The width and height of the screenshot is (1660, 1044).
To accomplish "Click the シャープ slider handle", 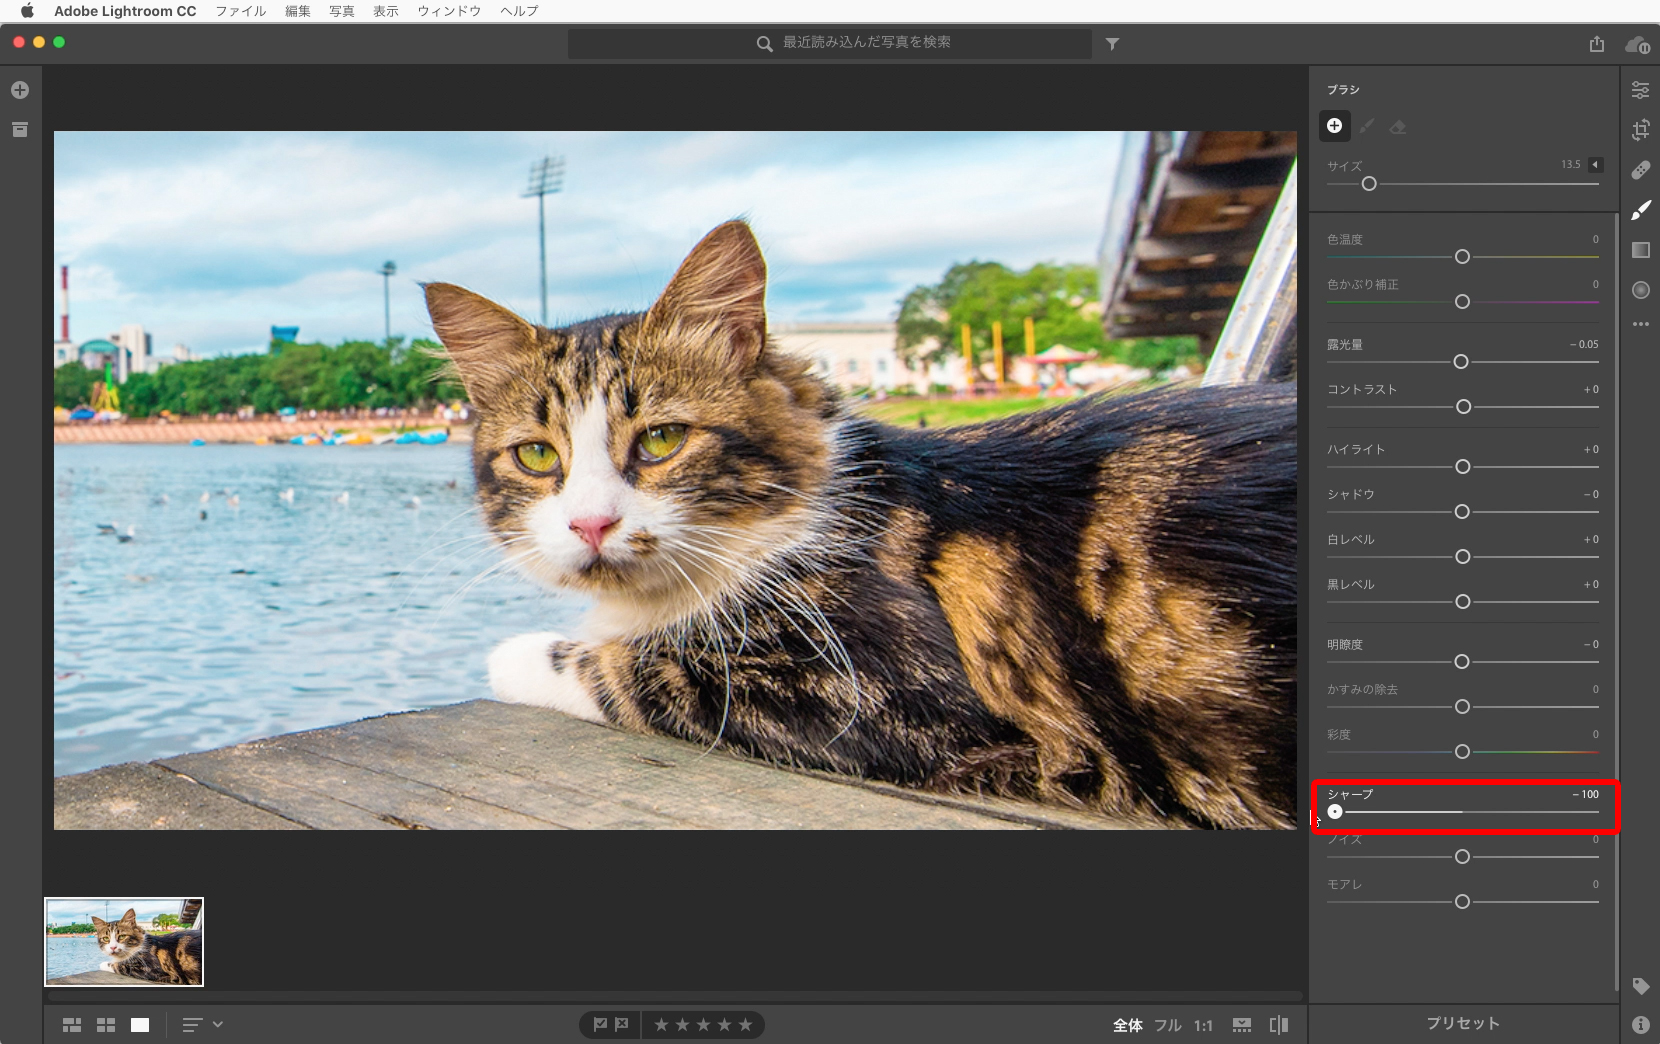I will [x=1335, y=812].
